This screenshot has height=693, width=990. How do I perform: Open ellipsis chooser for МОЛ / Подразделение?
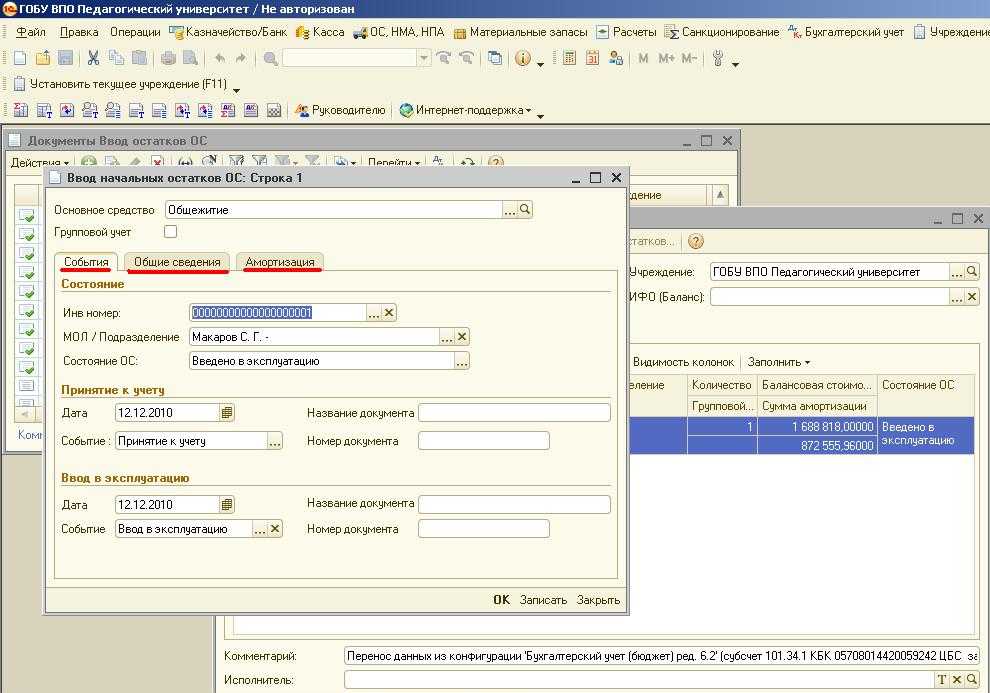click(x=447, y=337)
